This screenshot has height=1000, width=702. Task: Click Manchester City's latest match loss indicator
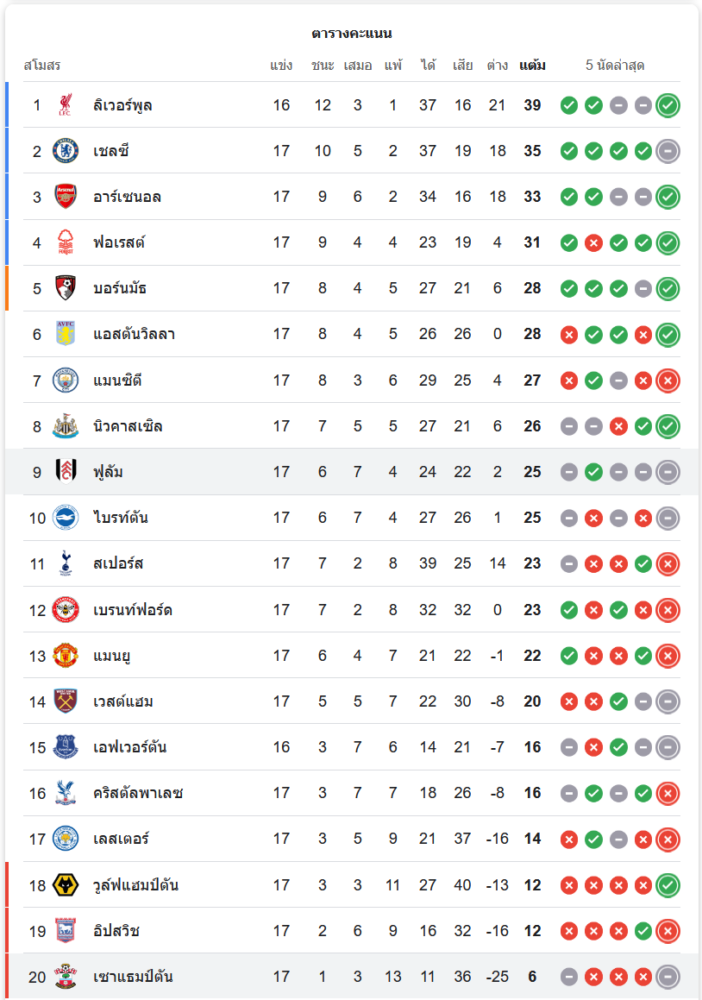point(668,380)
